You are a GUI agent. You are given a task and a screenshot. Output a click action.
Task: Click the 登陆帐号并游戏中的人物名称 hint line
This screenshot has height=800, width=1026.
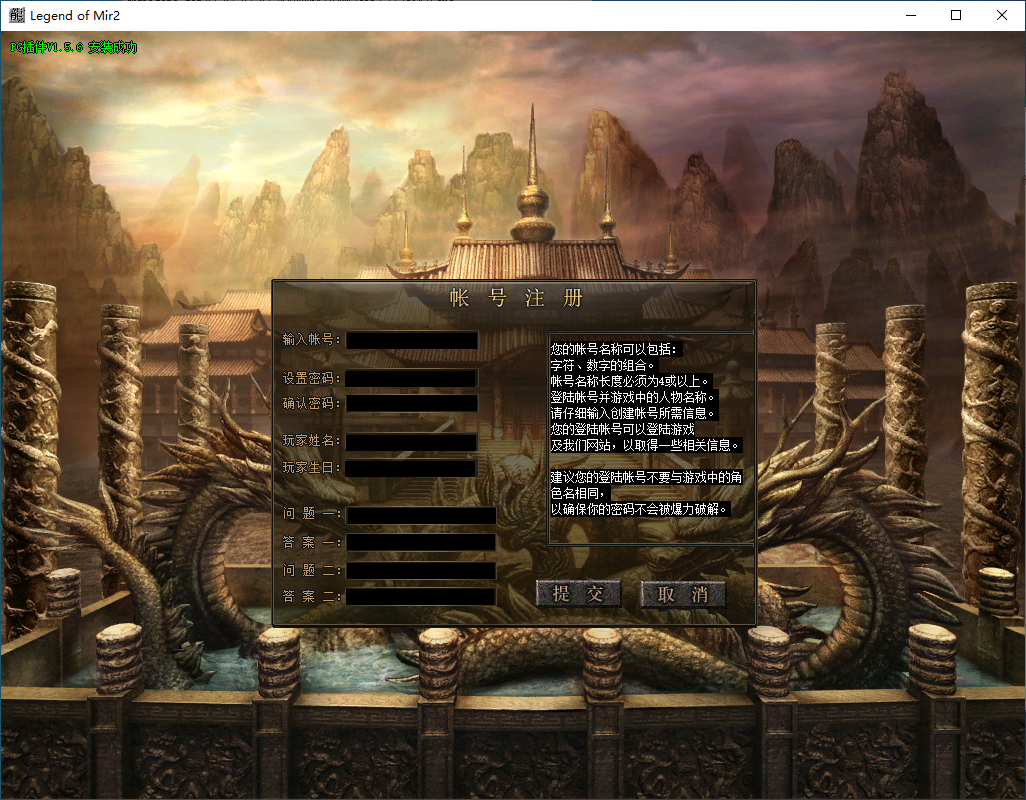[633, 398]
